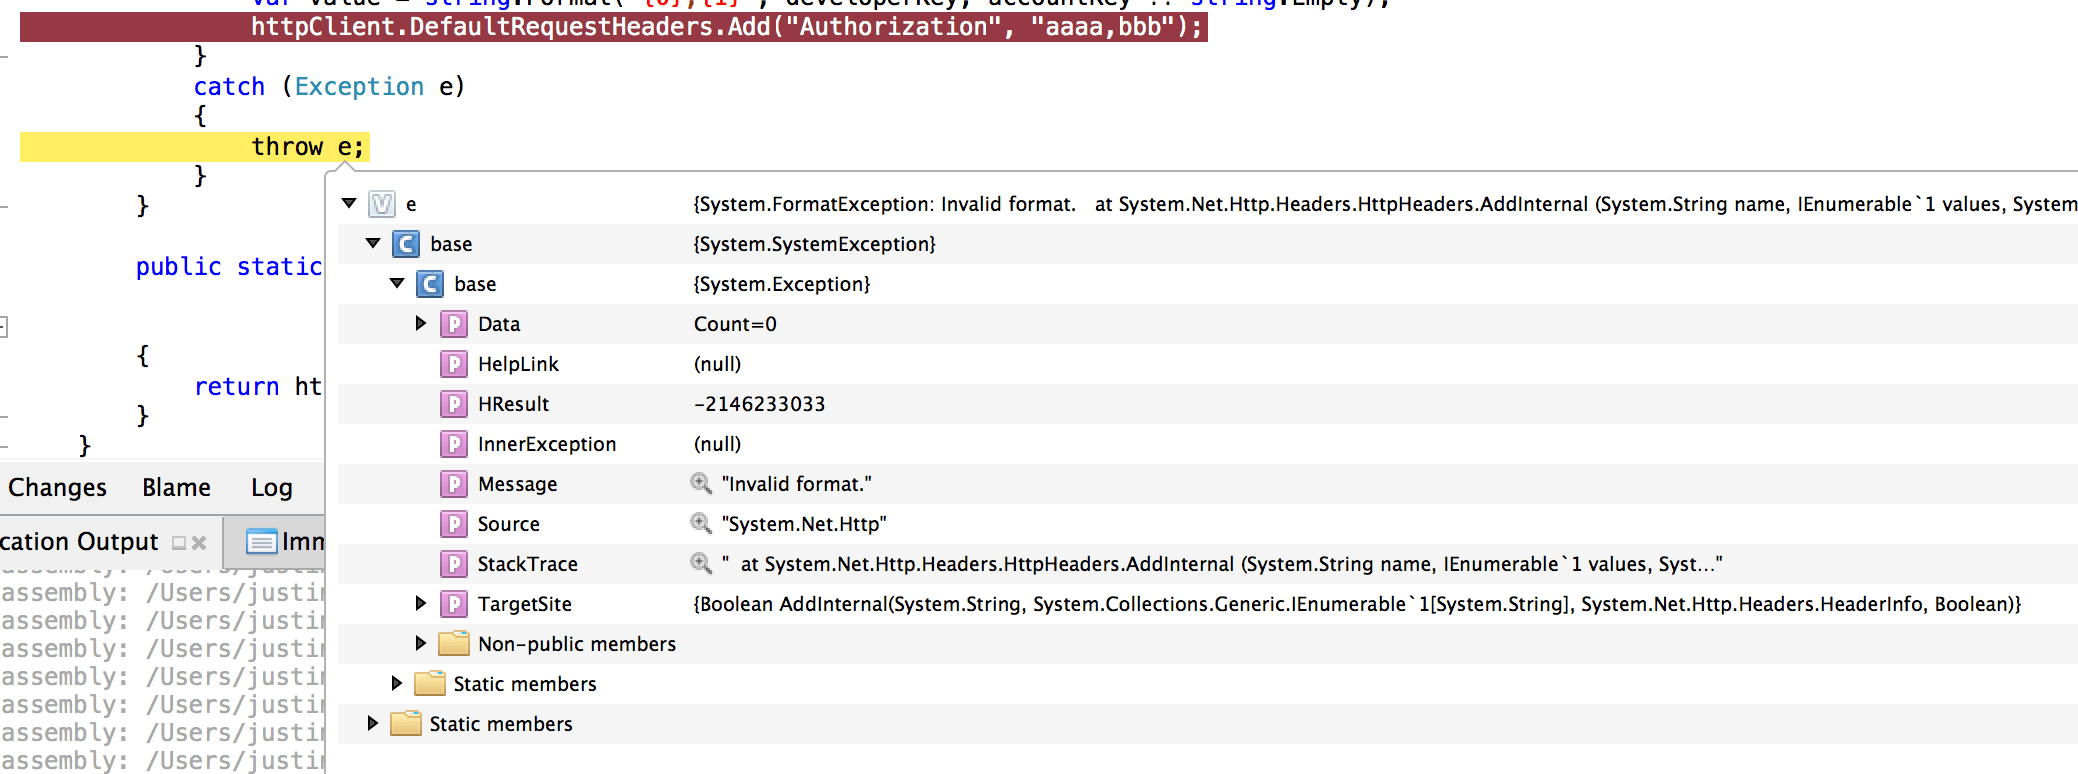Select the Changes tab

point(57,487)
